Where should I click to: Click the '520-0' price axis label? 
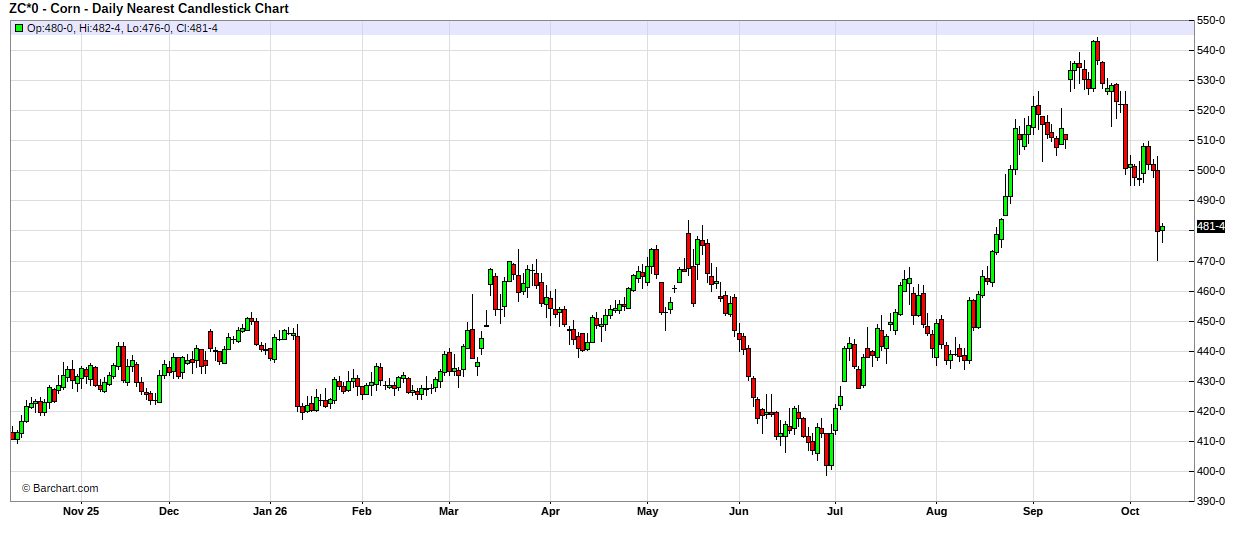click(1212, 110)
